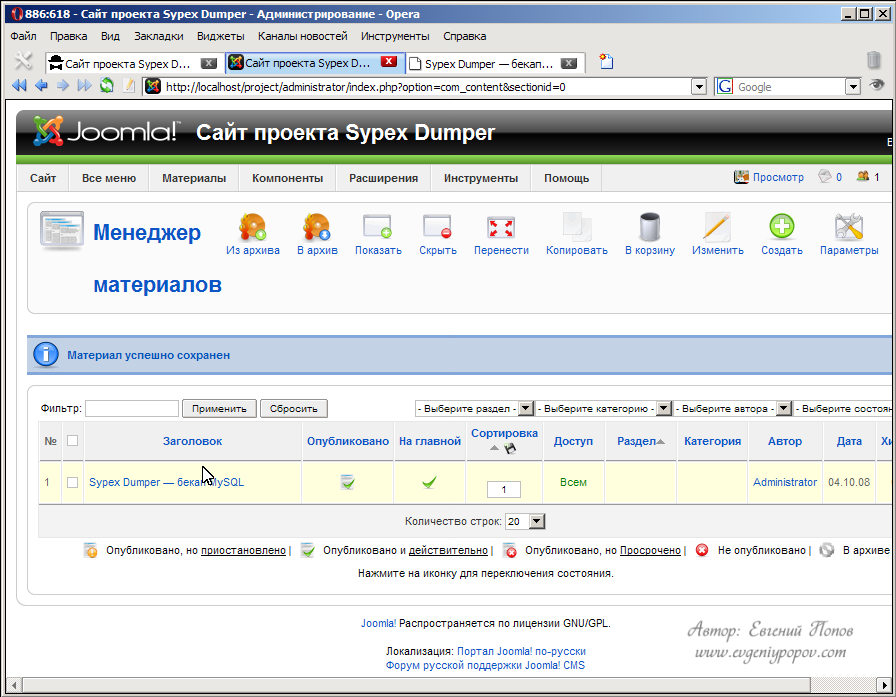Viewport: 896px width, 697px height.
Task: Change the 'Количество строк' dropdown showing 20
Action: click(526, 521)
